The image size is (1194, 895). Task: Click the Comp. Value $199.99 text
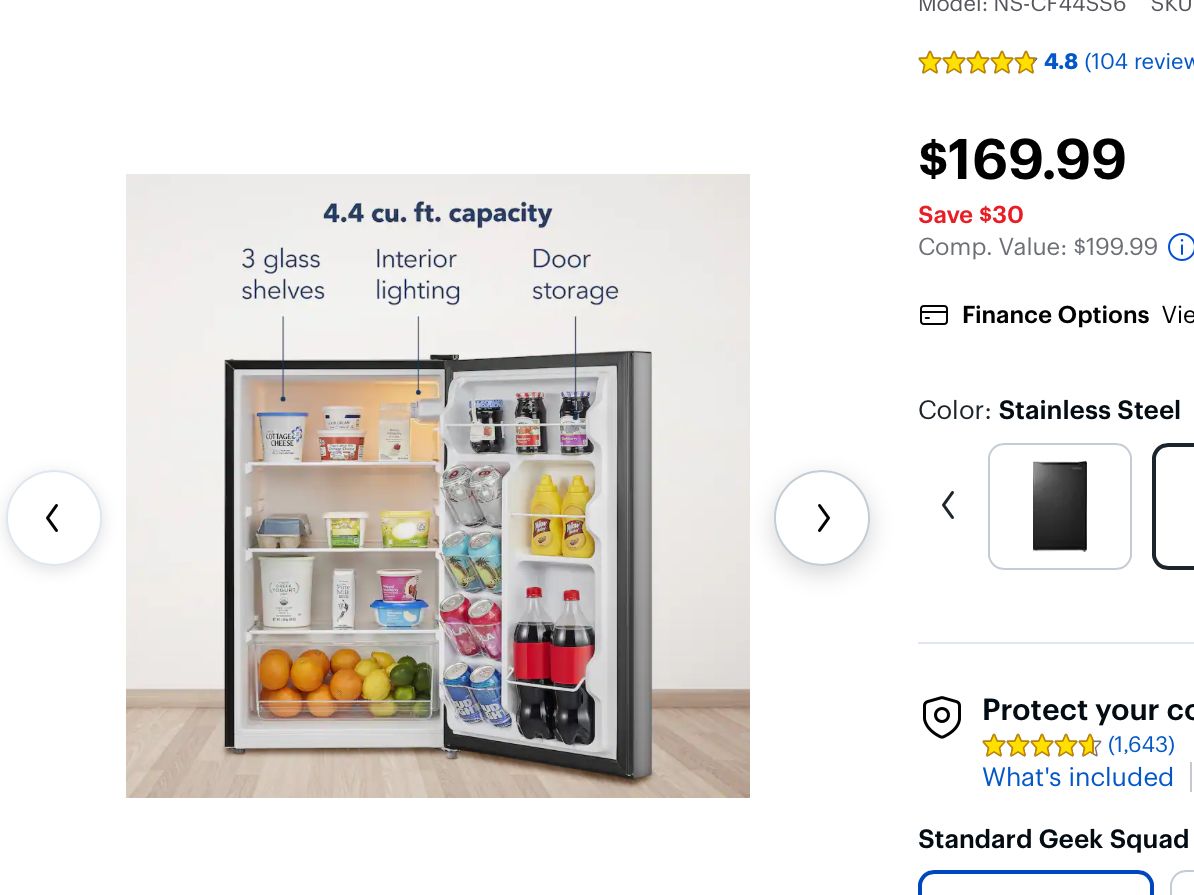click(1037, 247)
